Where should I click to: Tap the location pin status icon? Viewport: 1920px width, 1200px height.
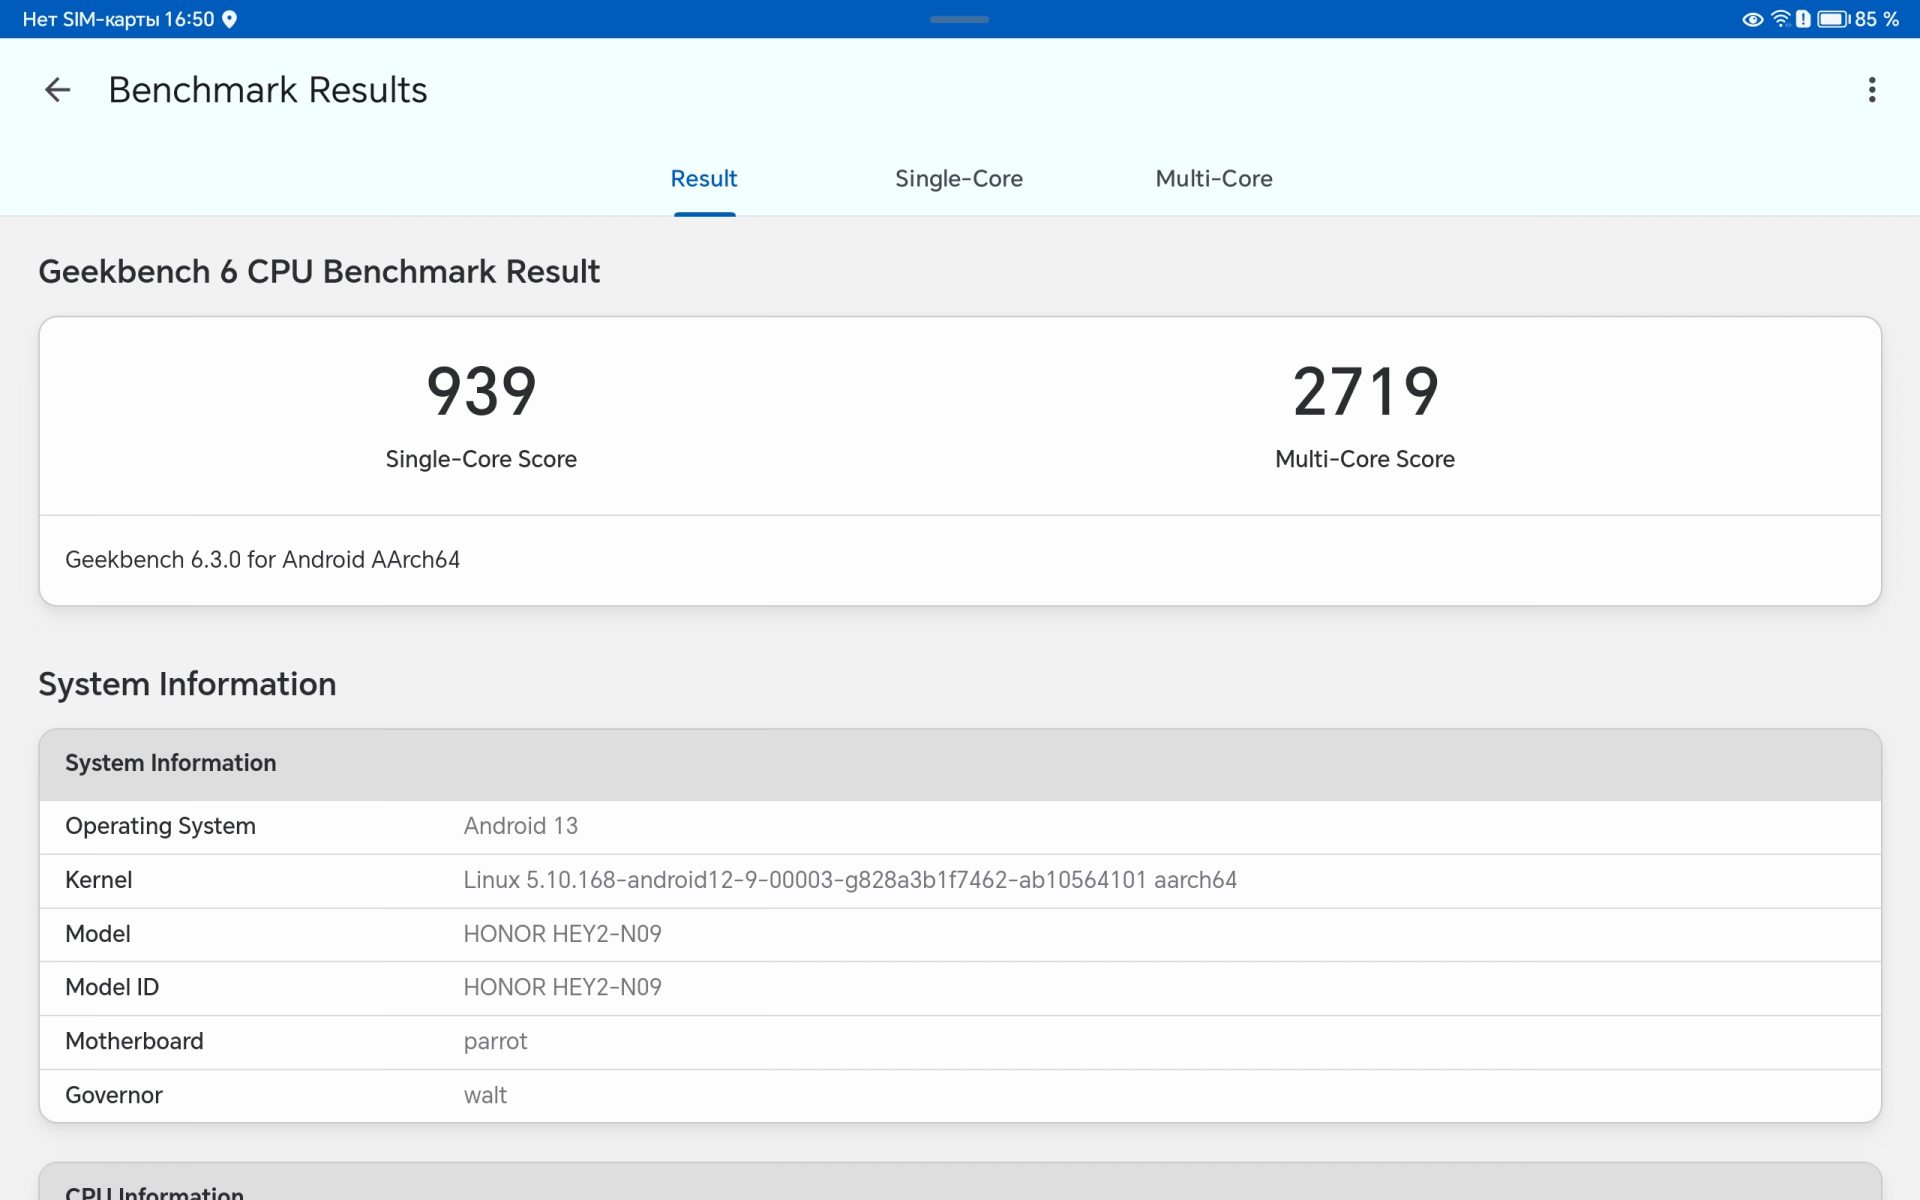click(x=229, y=19)
